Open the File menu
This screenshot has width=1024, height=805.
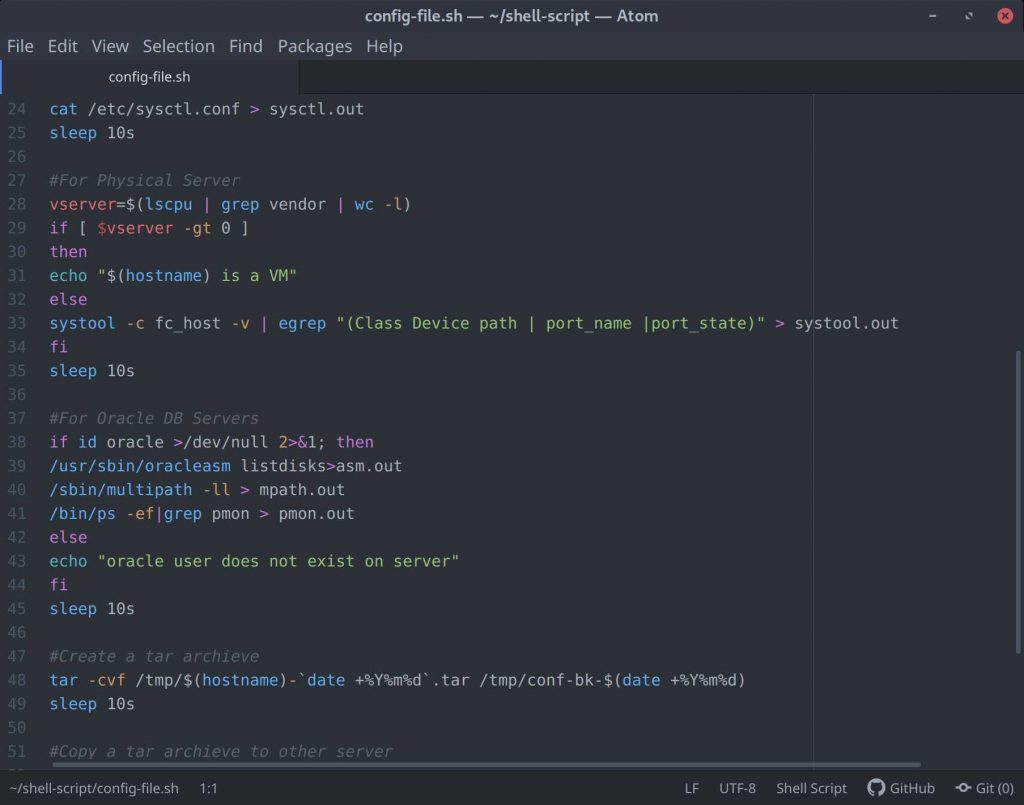point(20,46)
